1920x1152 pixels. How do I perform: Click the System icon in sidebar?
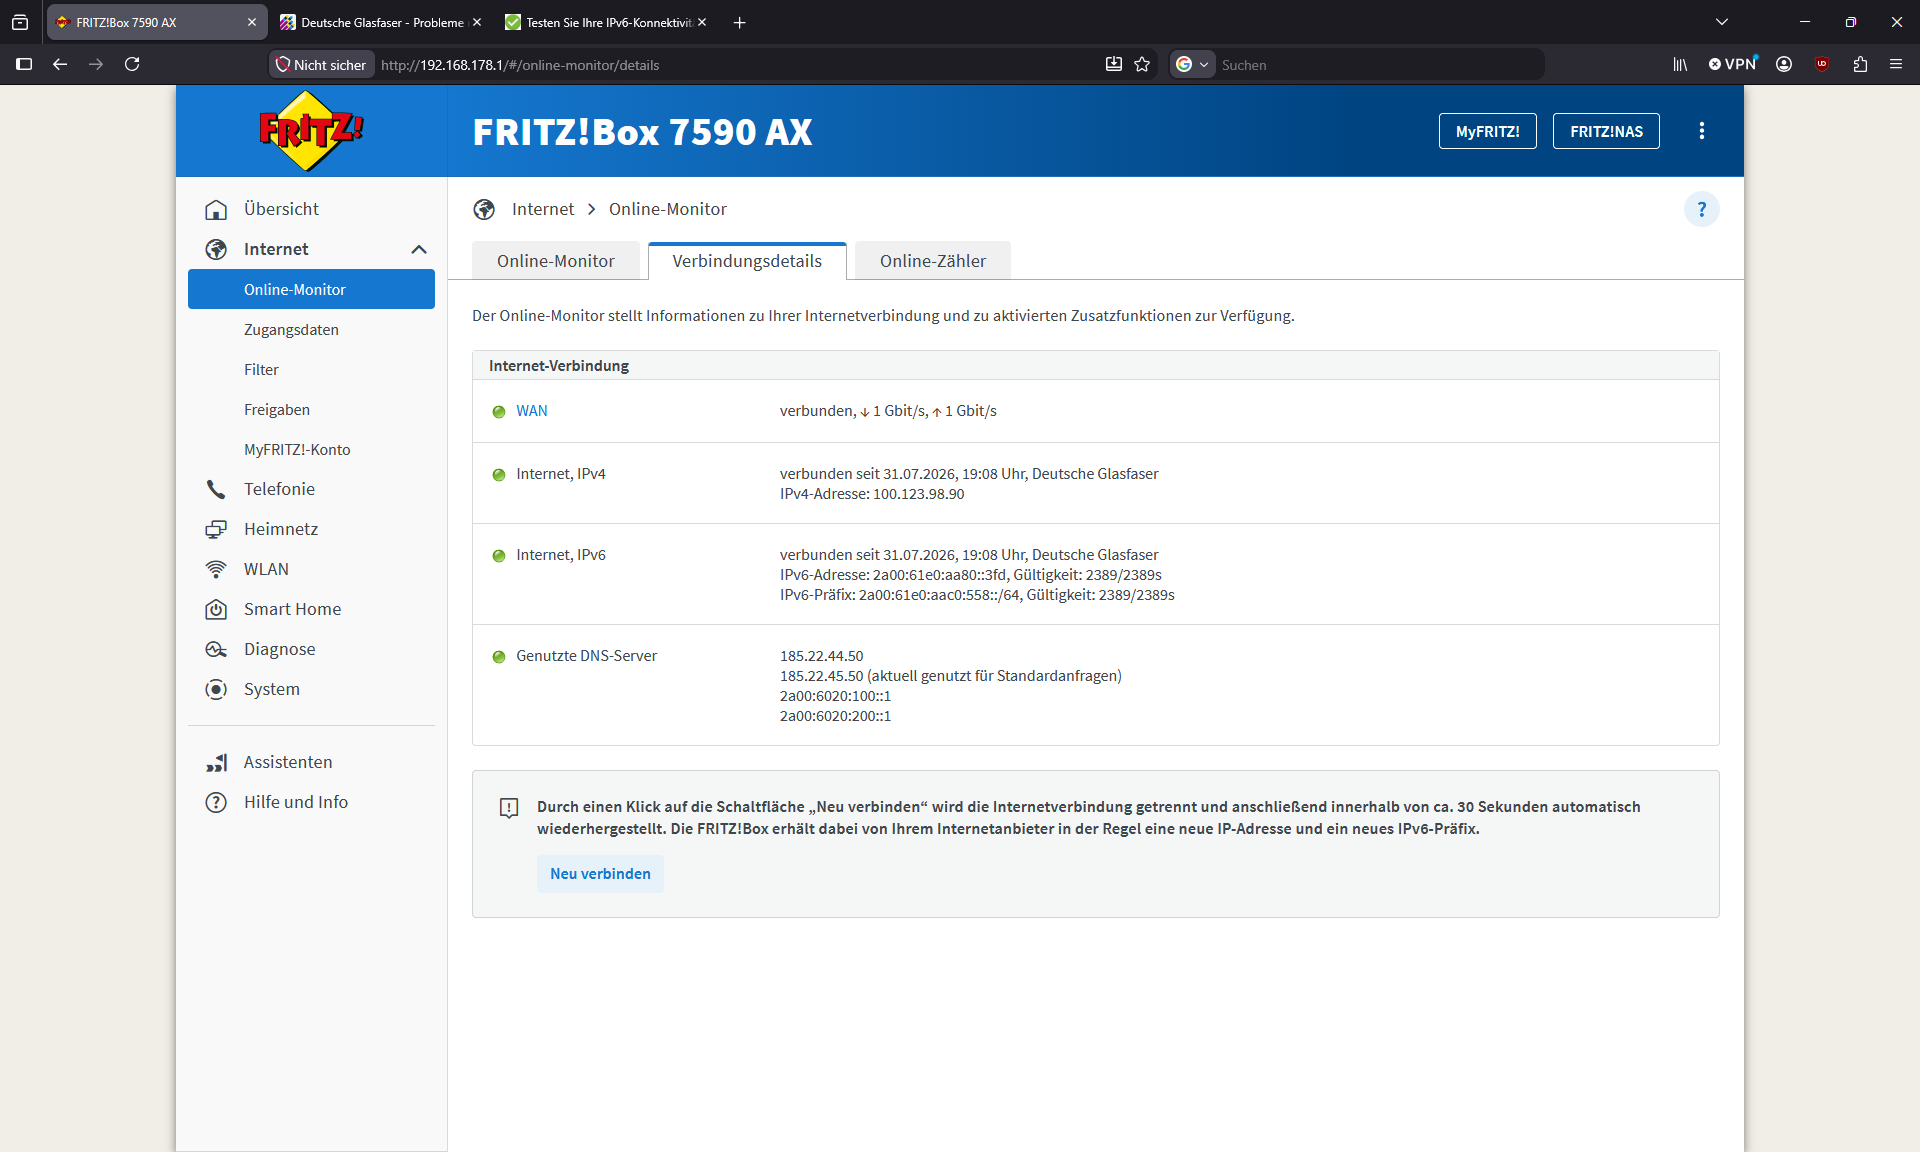pyautogui.click(x=216, y=689)
